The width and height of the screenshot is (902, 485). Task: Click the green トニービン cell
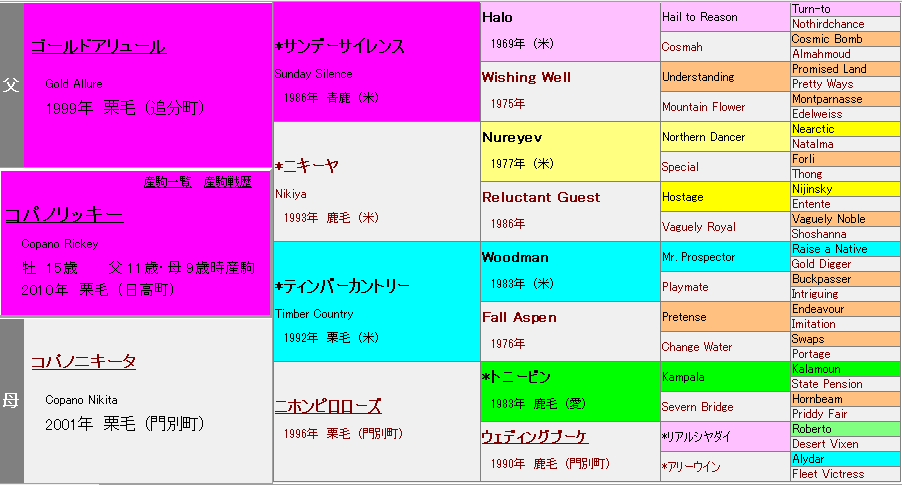[515, 377]
